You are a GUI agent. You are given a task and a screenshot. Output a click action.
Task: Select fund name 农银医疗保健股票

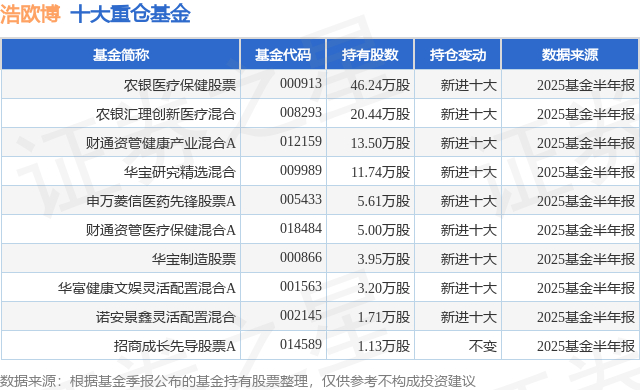pos(180,85)
